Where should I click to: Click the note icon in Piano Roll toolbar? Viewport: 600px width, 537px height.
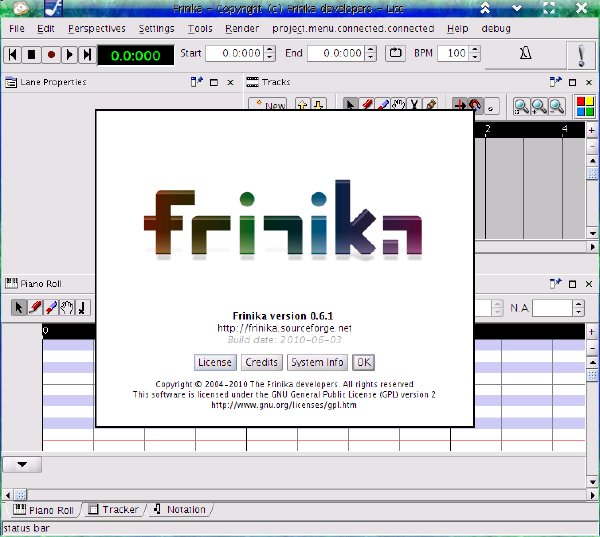click(x=83, y=307)
